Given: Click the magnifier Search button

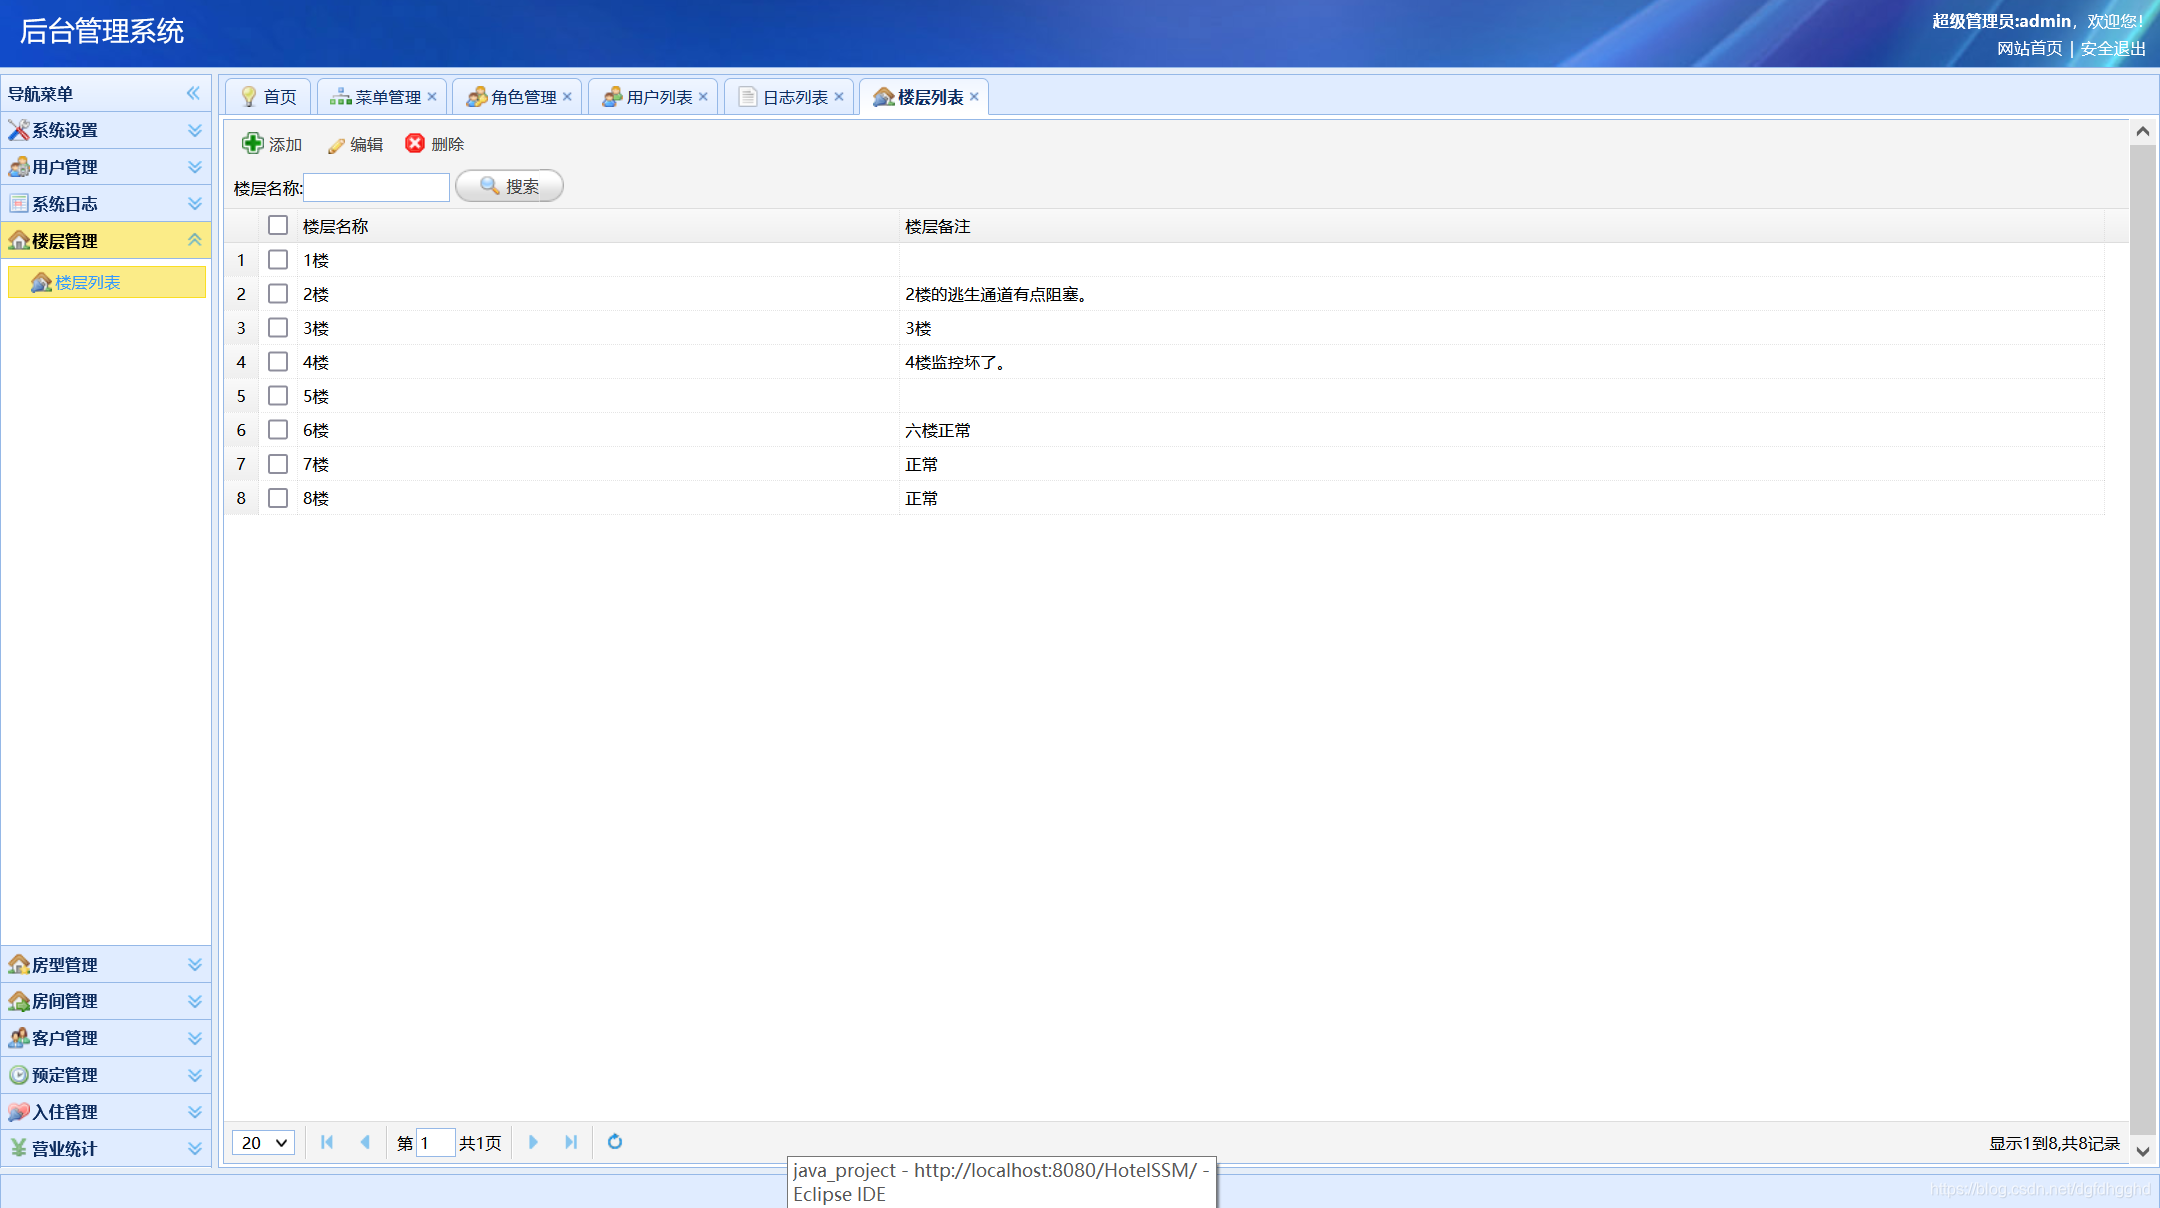Looking at the screenshot, I should [x=509, y=186].
